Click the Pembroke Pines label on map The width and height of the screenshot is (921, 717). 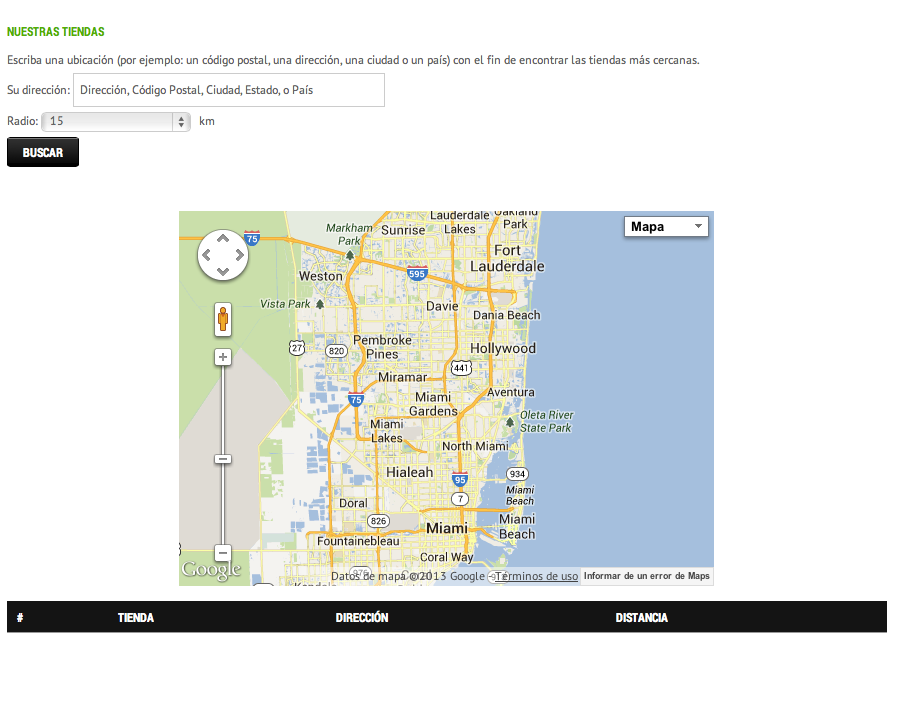click(x=382, y=347)
